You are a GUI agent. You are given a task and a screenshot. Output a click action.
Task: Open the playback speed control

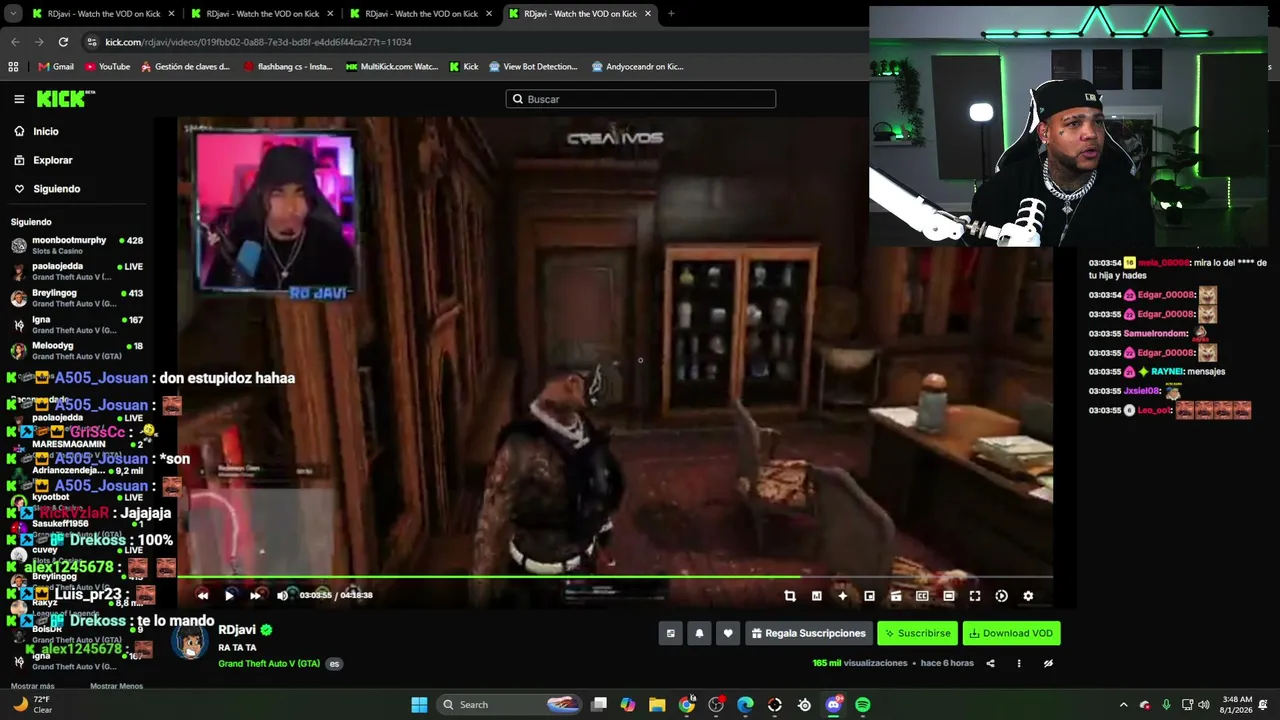pos(1001,596)
